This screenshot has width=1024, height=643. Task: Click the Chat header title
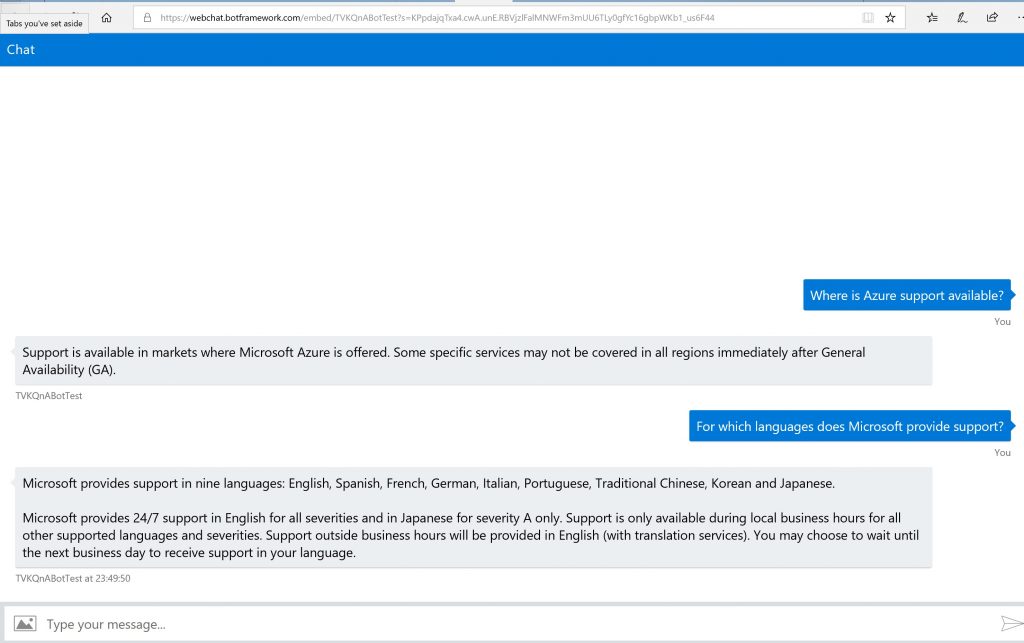click(21, 49)
